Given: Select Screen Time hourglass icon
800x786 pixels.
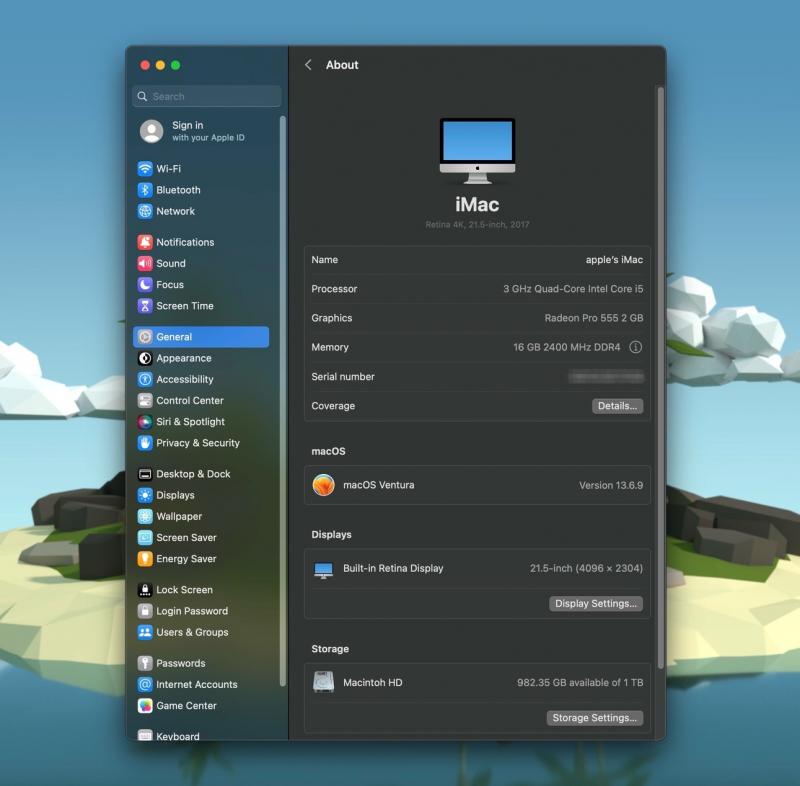Looking at the screenshot, I should [145, 306].
